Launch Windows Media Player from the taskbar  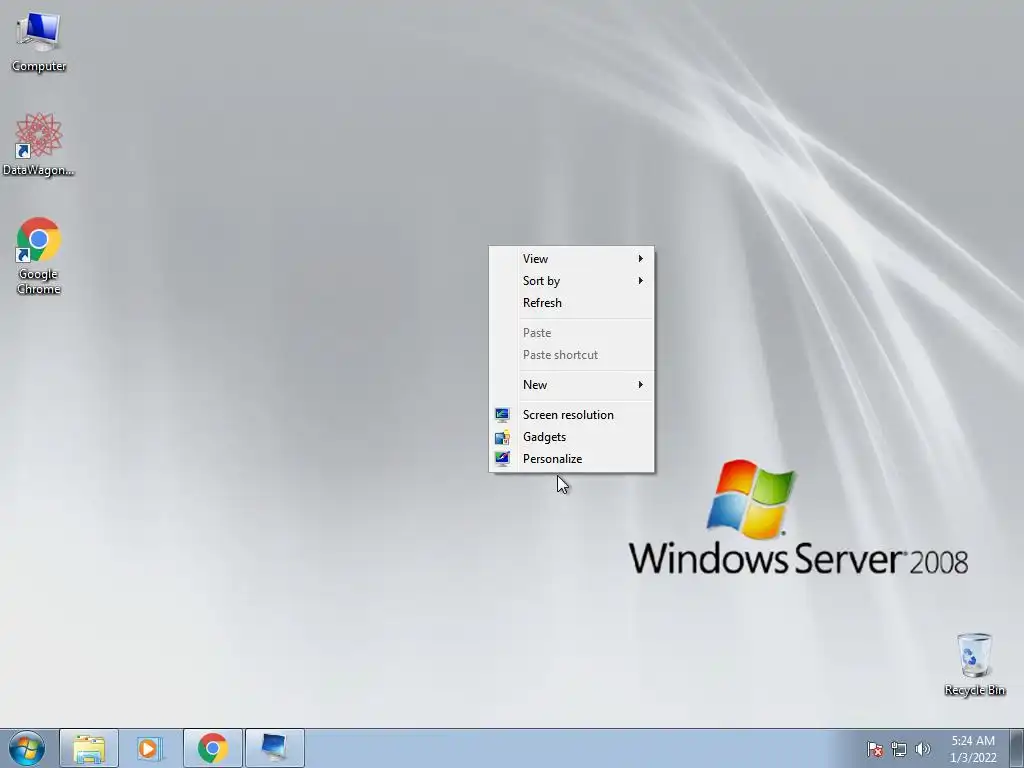150,748
